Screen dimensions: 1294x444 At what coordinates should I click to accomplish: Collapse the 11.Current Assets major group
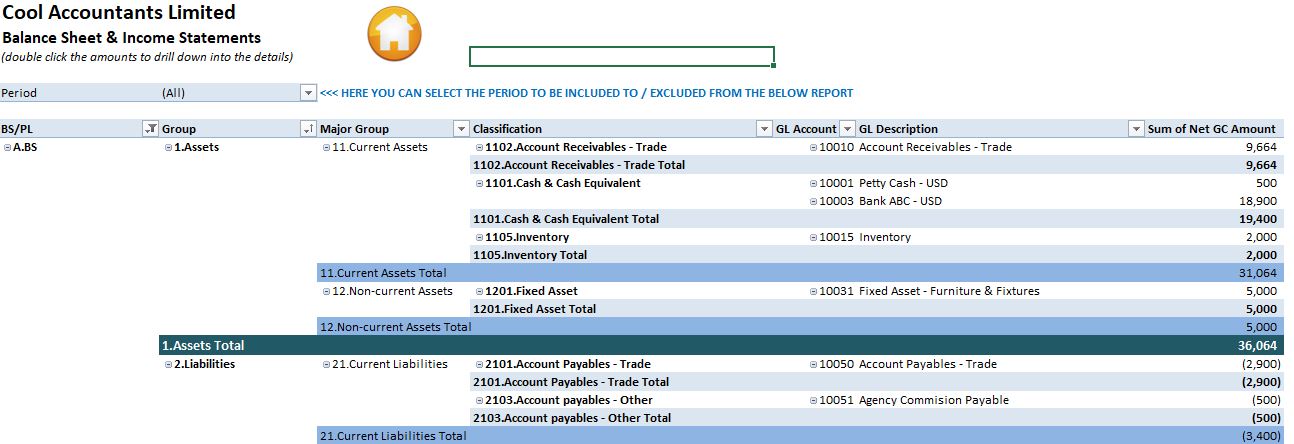click(x=326, y=147)
